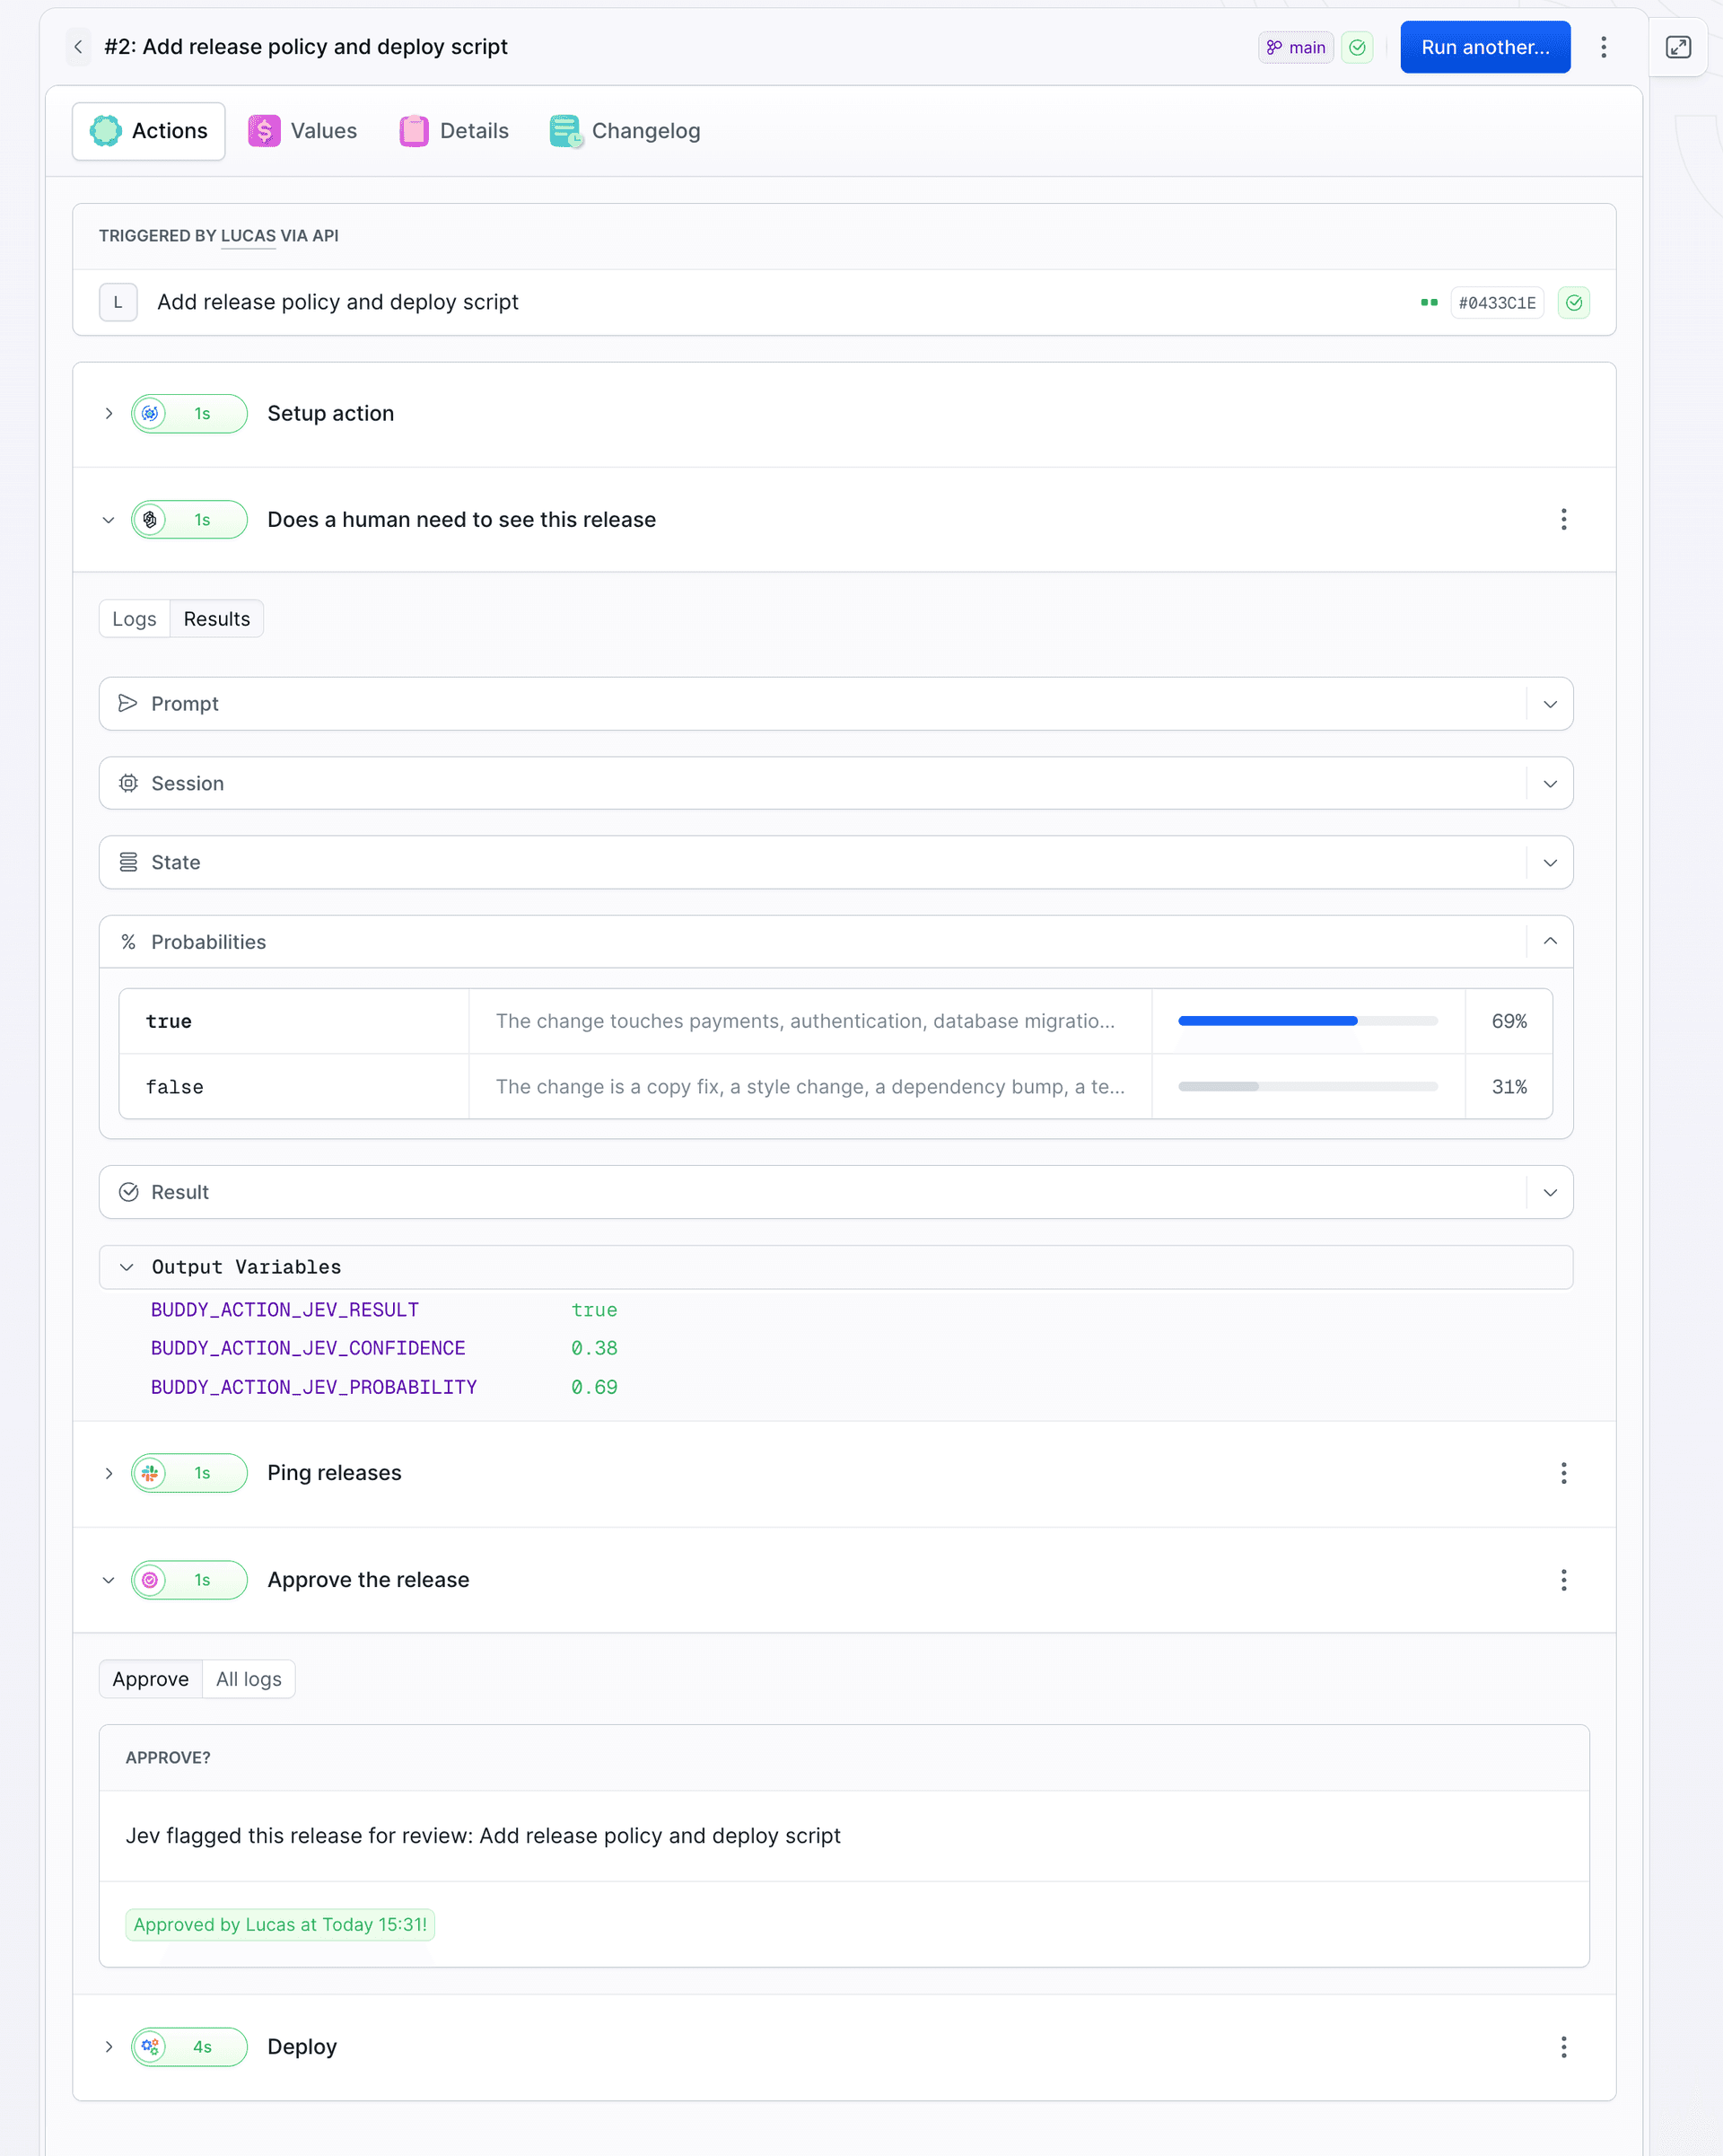Click the green success status icon beside main

1357,47
